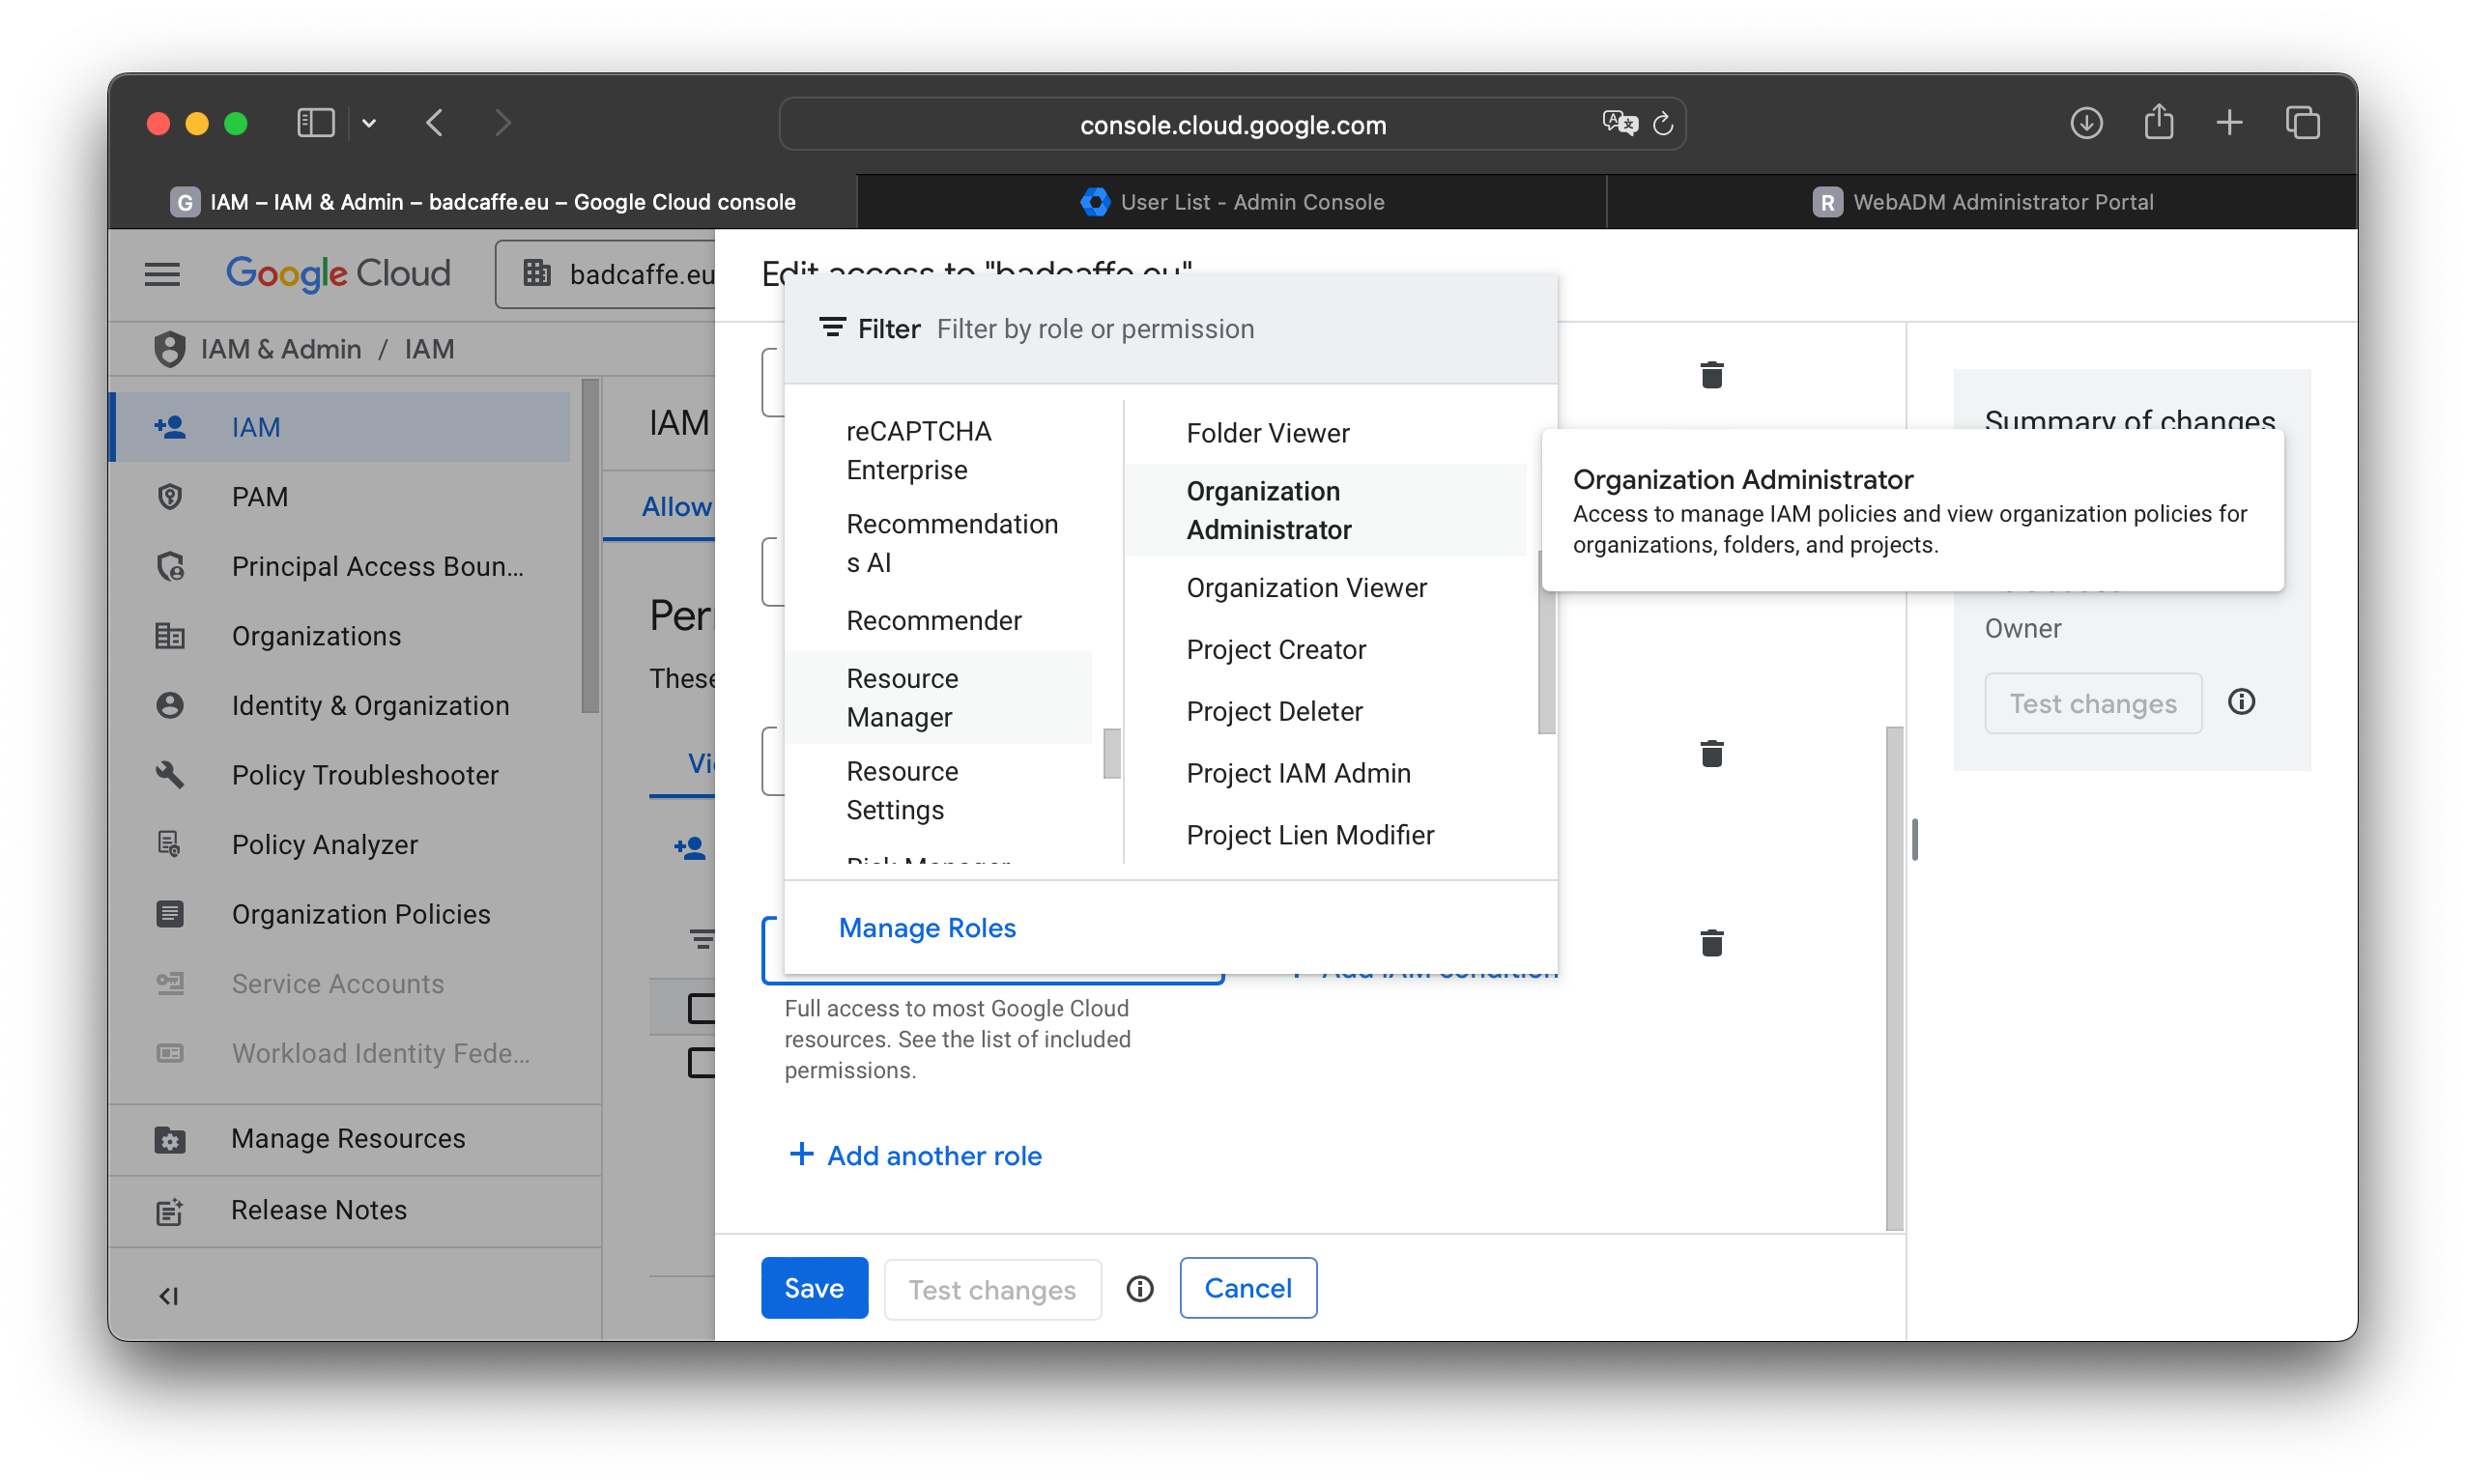This screenshot has width=2466, height=1484.
Task: Open Safari tab overview icon
Action: pyautogui.click(x=2302, y=124)
